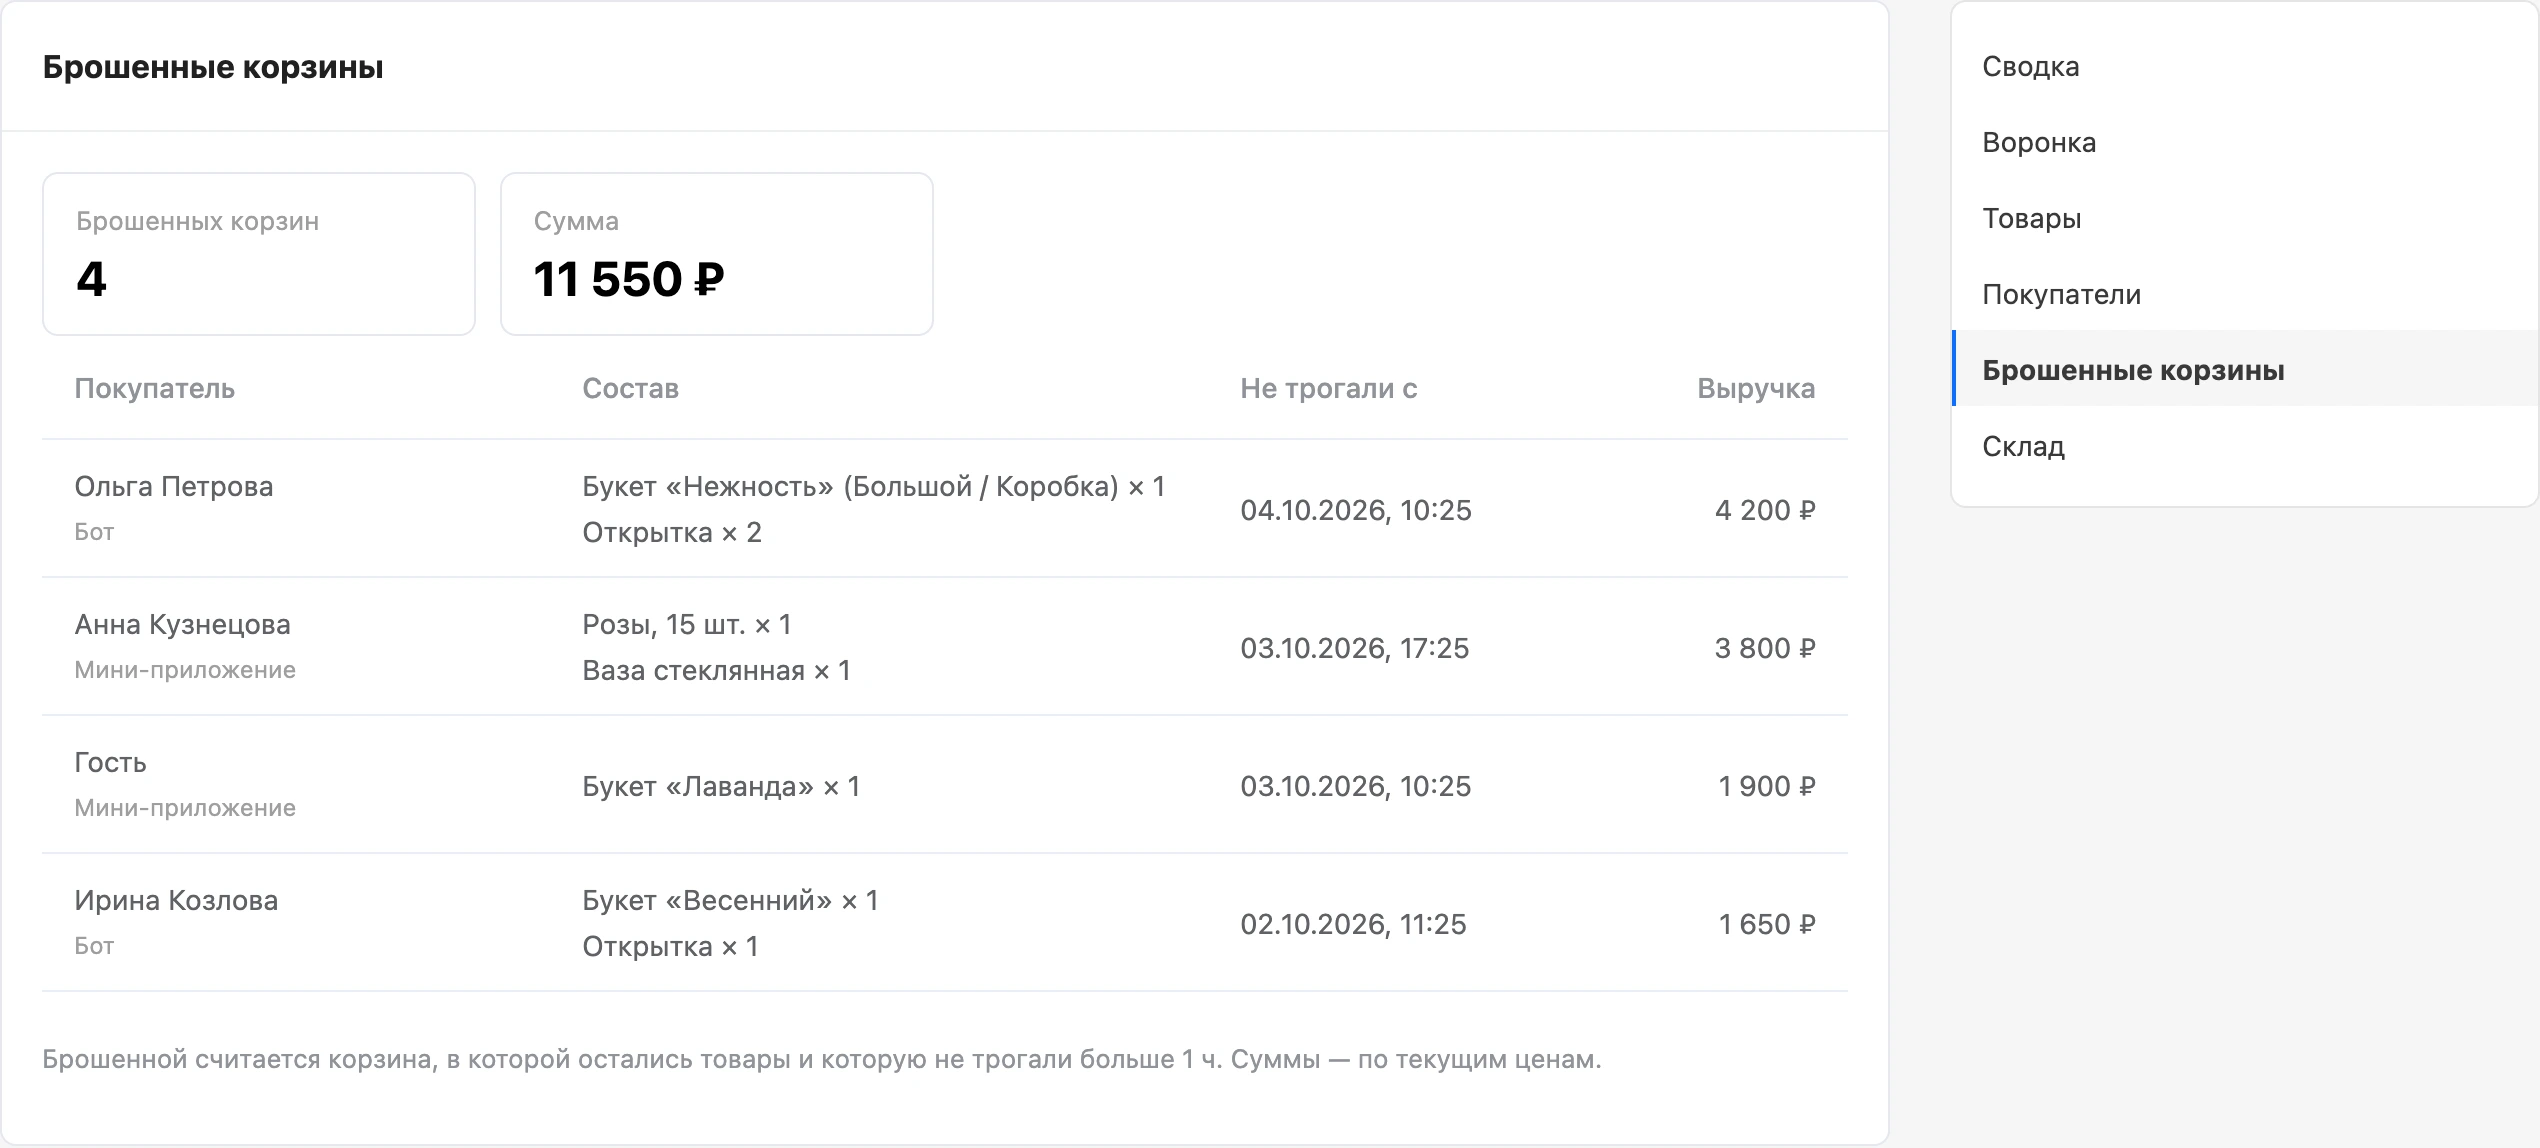This screenshot has height=1148, width=2540.
Task: Sort by the Не трогали с column
Action: (x=1329, y=389)
